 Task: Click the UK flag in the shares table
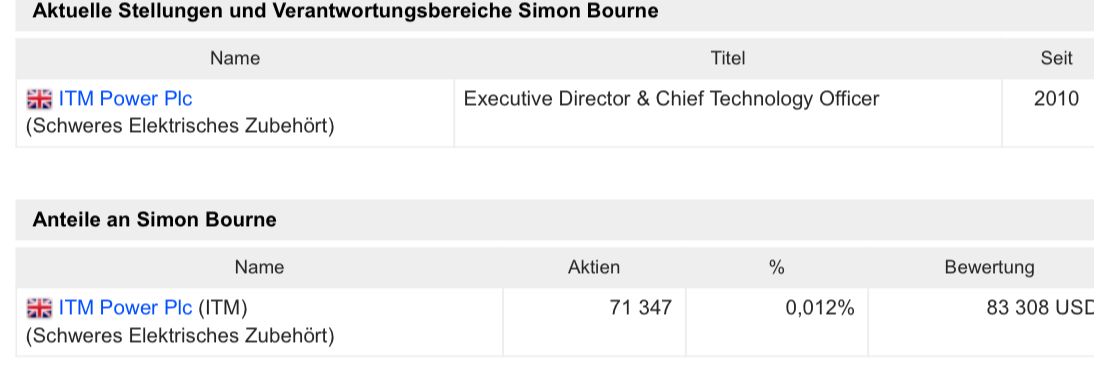point(39,308)
